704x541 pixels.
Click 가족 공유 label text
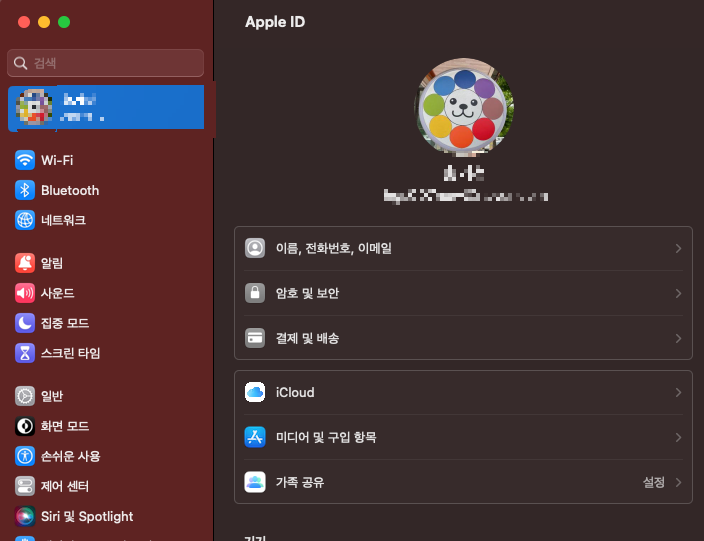[x=300, y=482]
